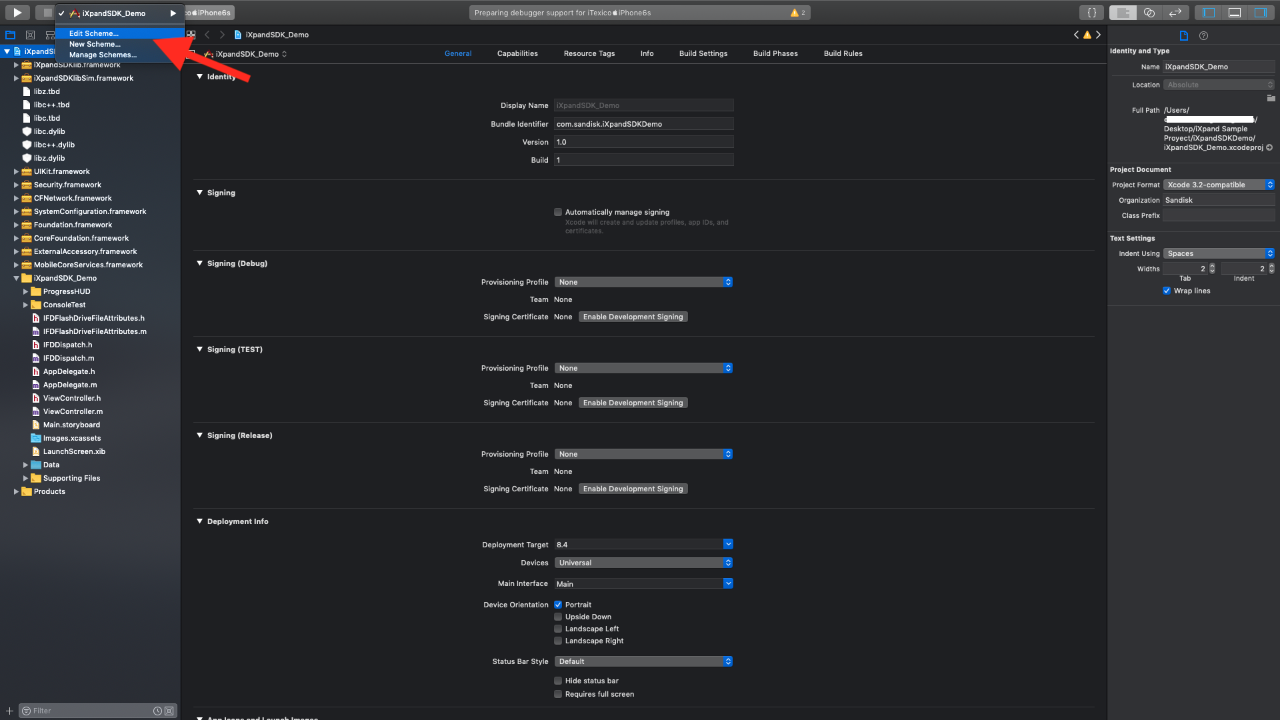The image size is (1280, 720).
Task: Open the Source Control navigator
Action: (30, 35)
